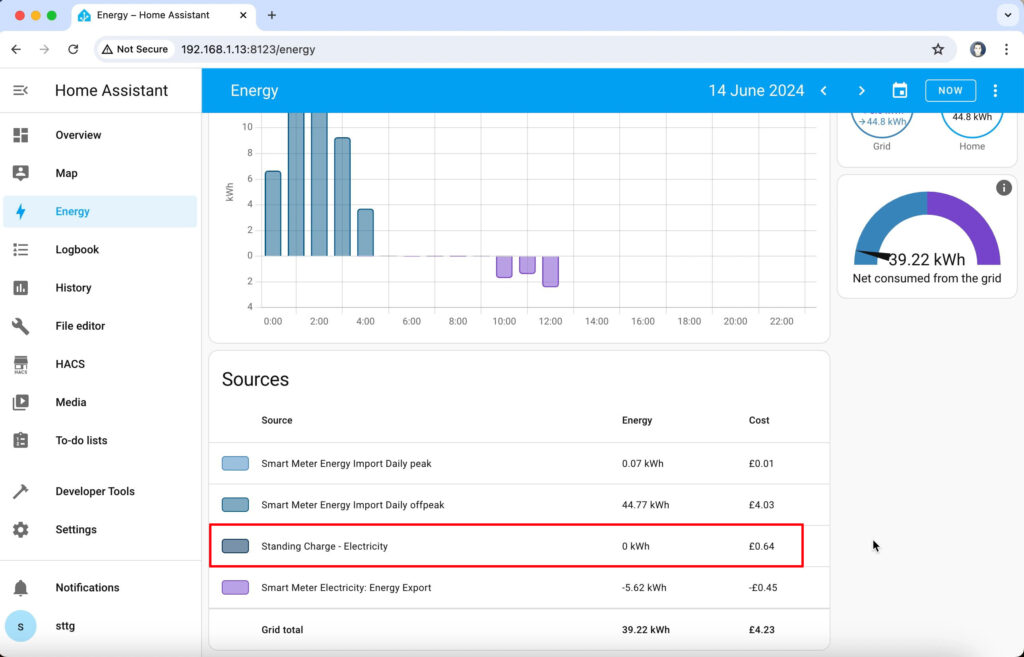Bookmark this page with the star icon

point(938,49)
